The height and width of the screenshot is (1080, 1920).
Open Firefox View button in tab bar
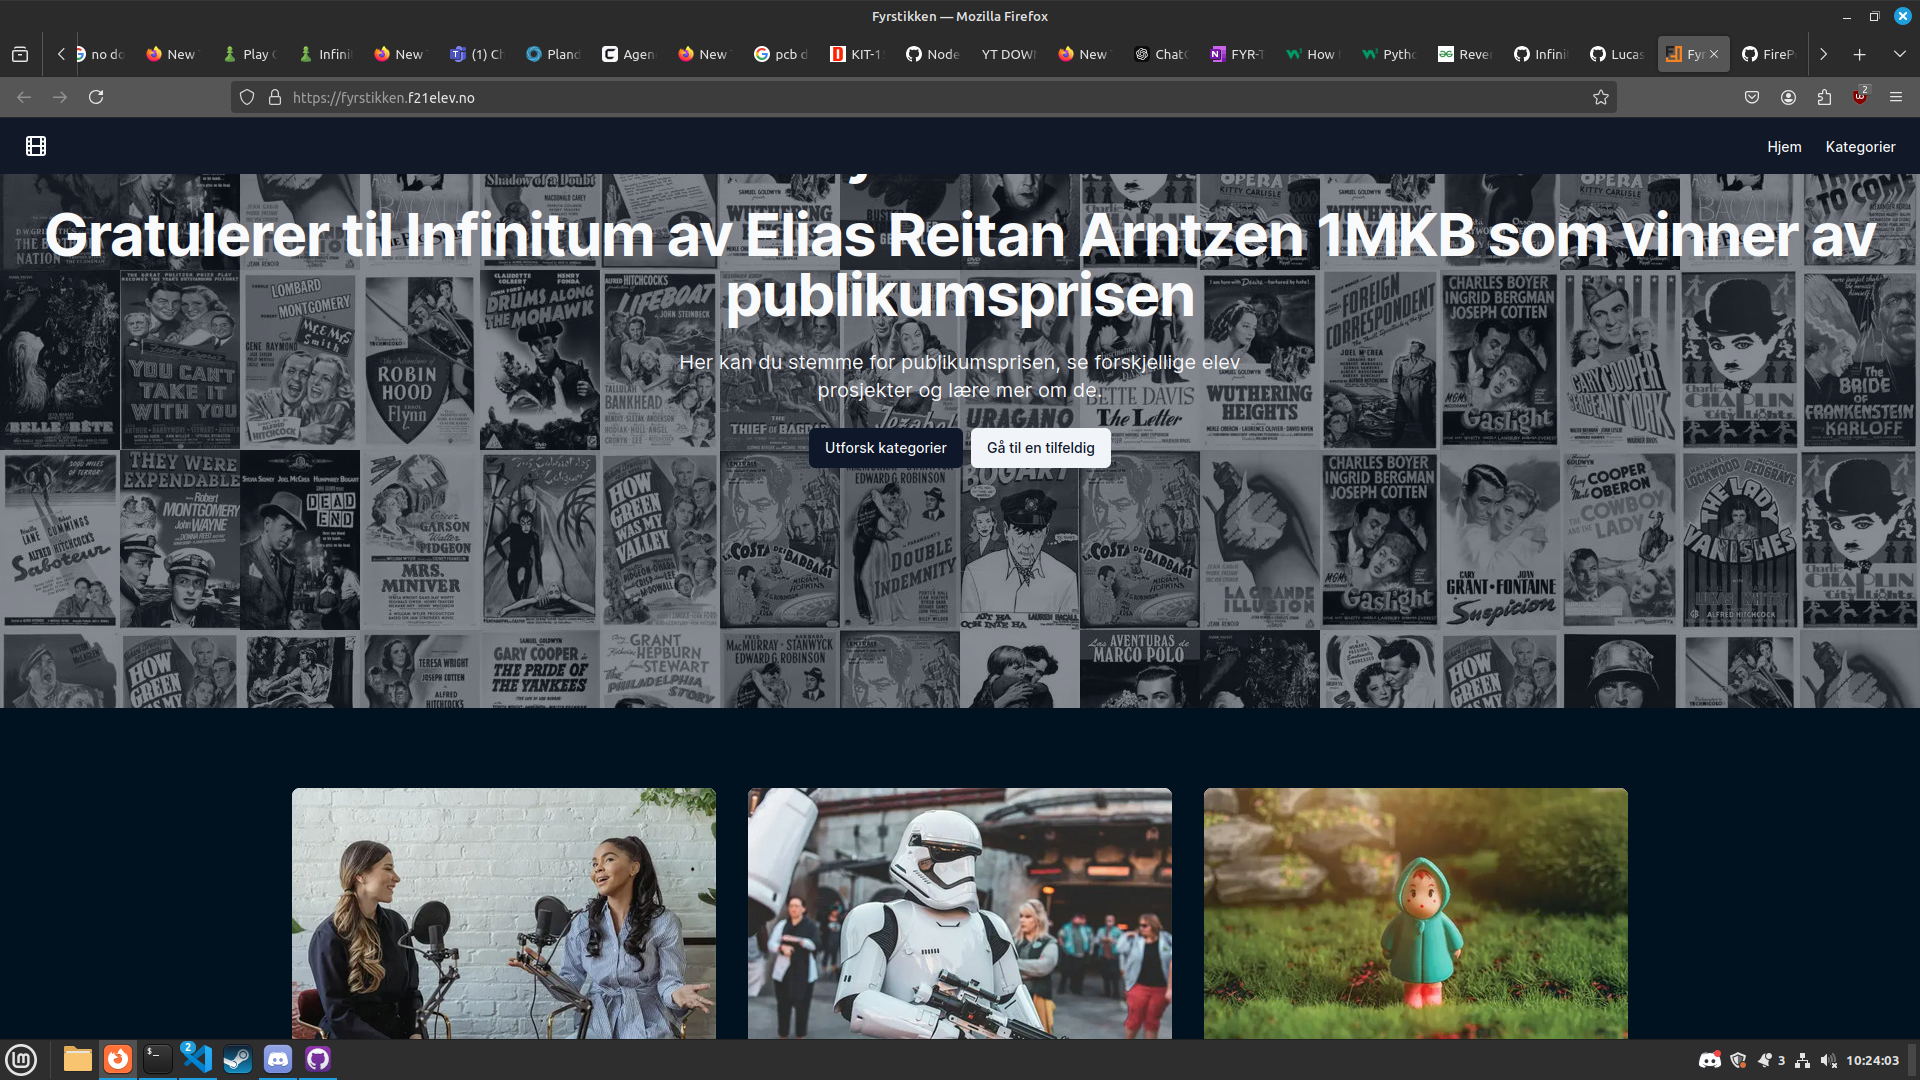(20, 54)
